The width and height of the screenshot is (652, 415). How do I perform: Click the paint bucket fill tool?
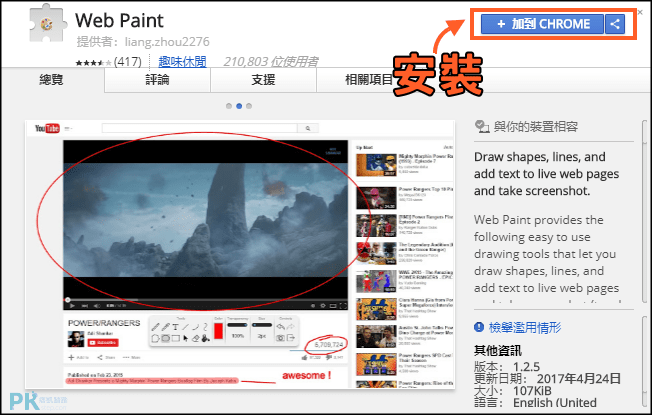point(205,338)
